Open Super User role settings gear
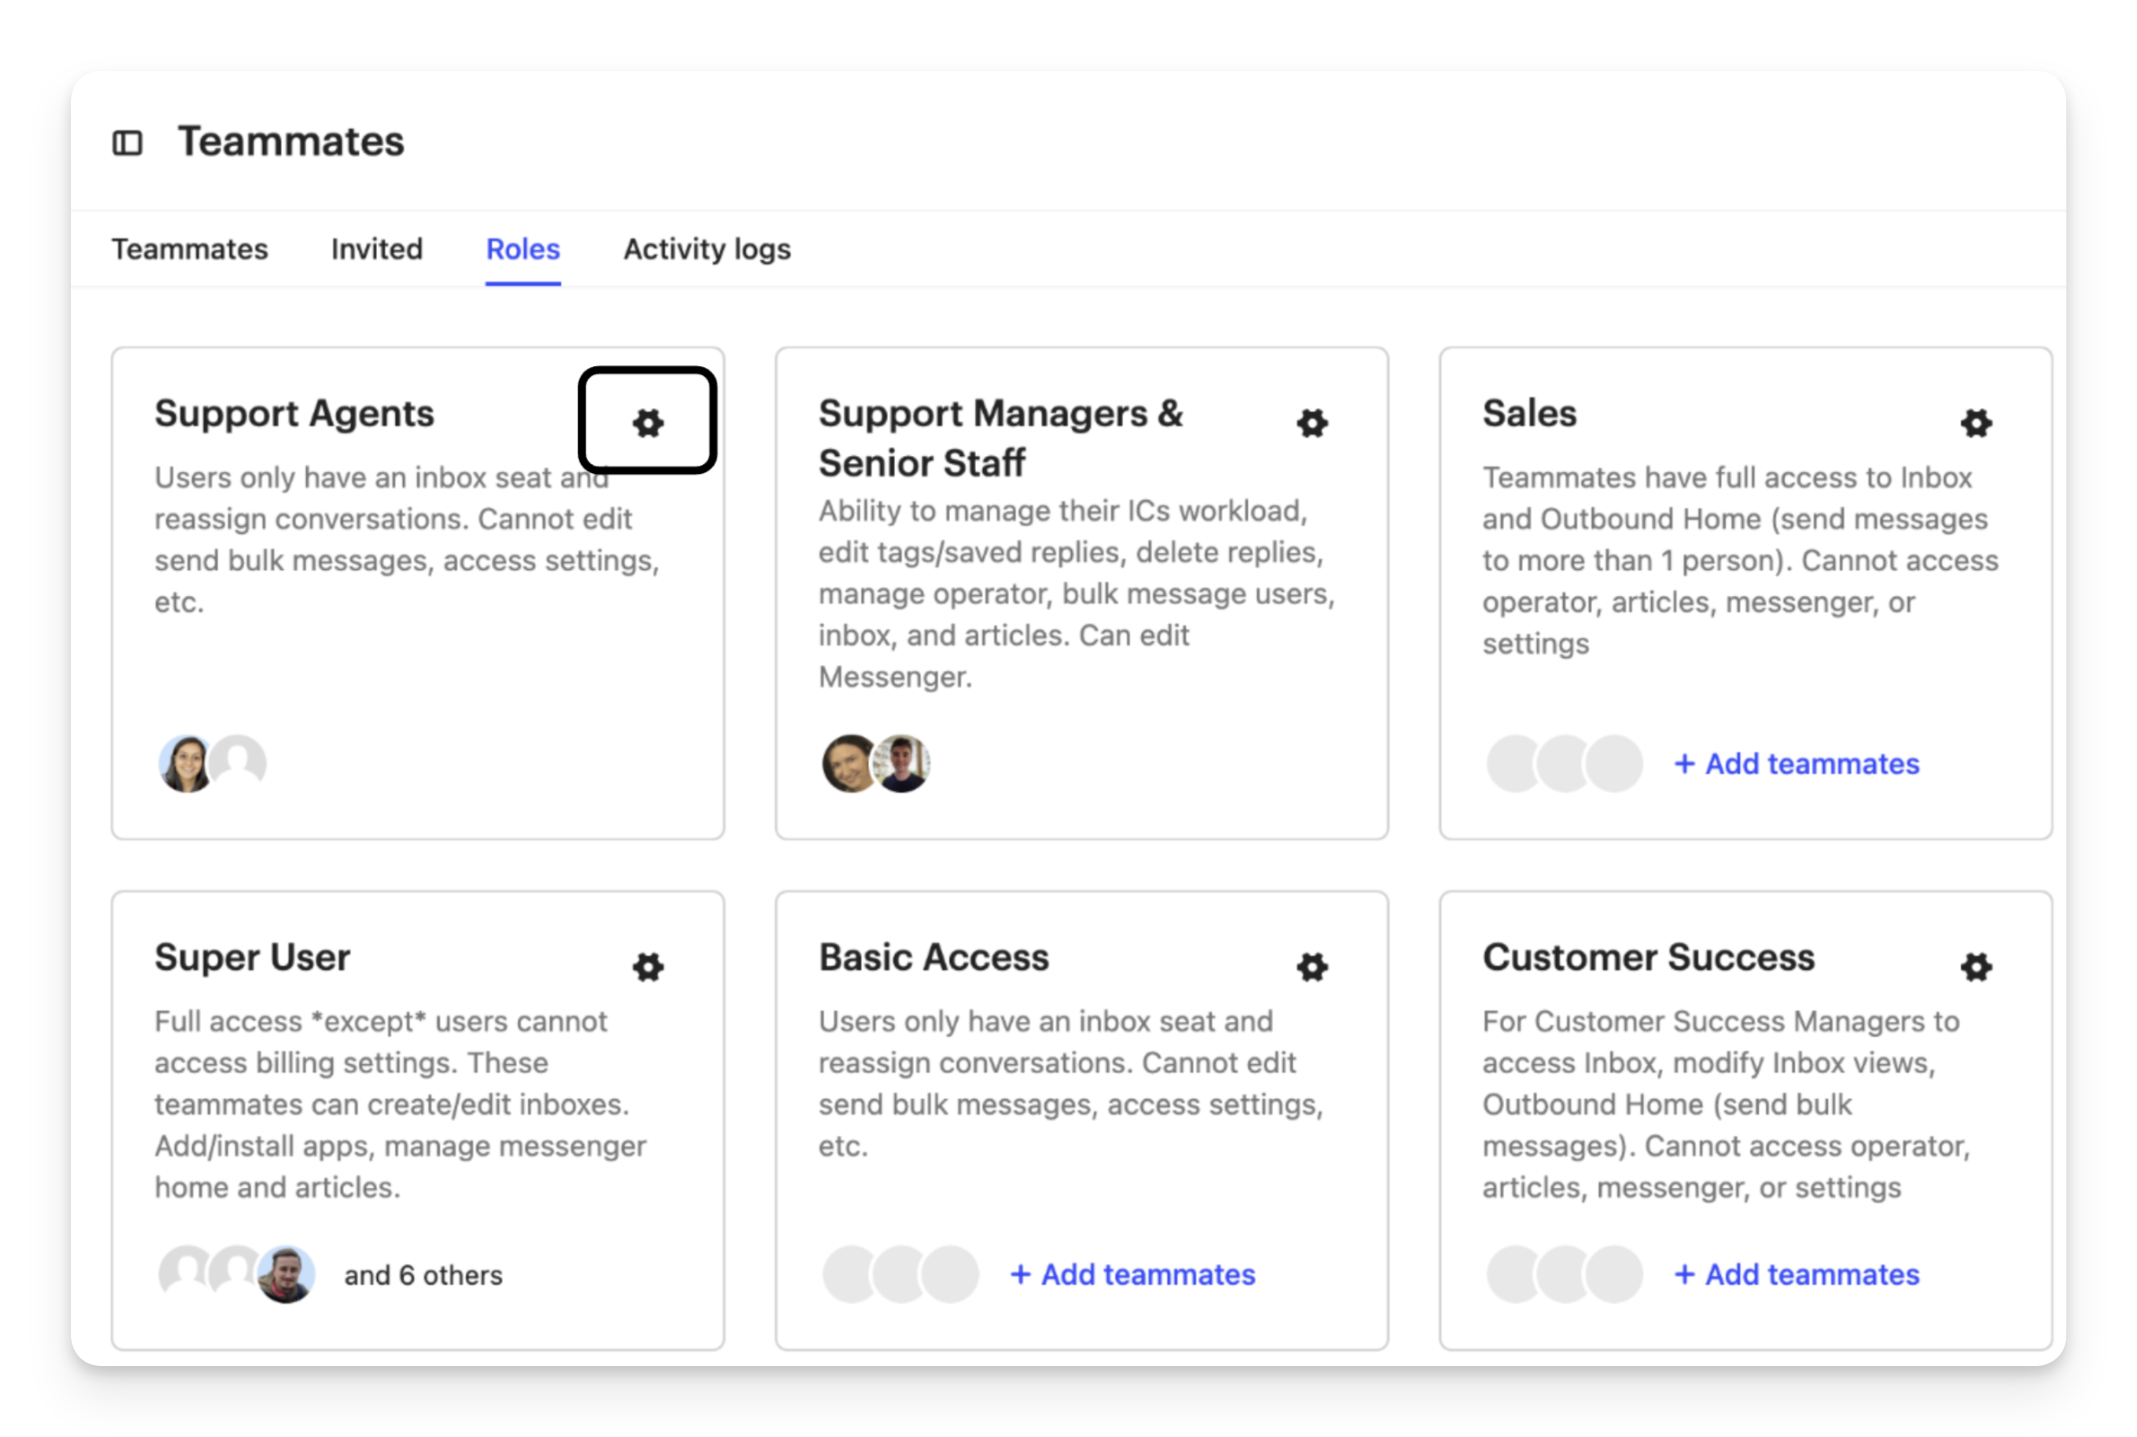The width and height of the screenshot is (2137, 1437). pyautogui.click(x=648, y=967)
